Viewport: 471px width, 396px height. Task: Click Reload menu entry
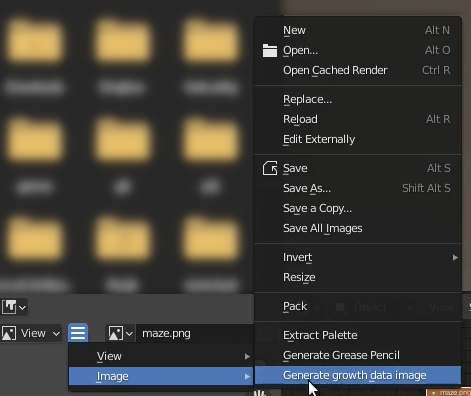(358, 119)
